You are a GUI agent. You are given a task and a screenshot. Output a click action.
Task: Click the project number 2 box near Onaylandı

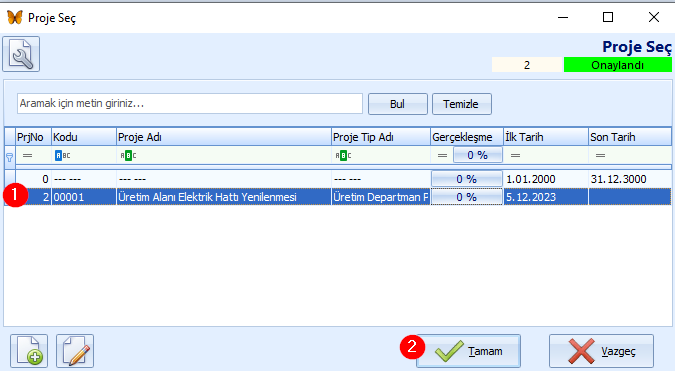pyautogui.click(x=527, y=65)
